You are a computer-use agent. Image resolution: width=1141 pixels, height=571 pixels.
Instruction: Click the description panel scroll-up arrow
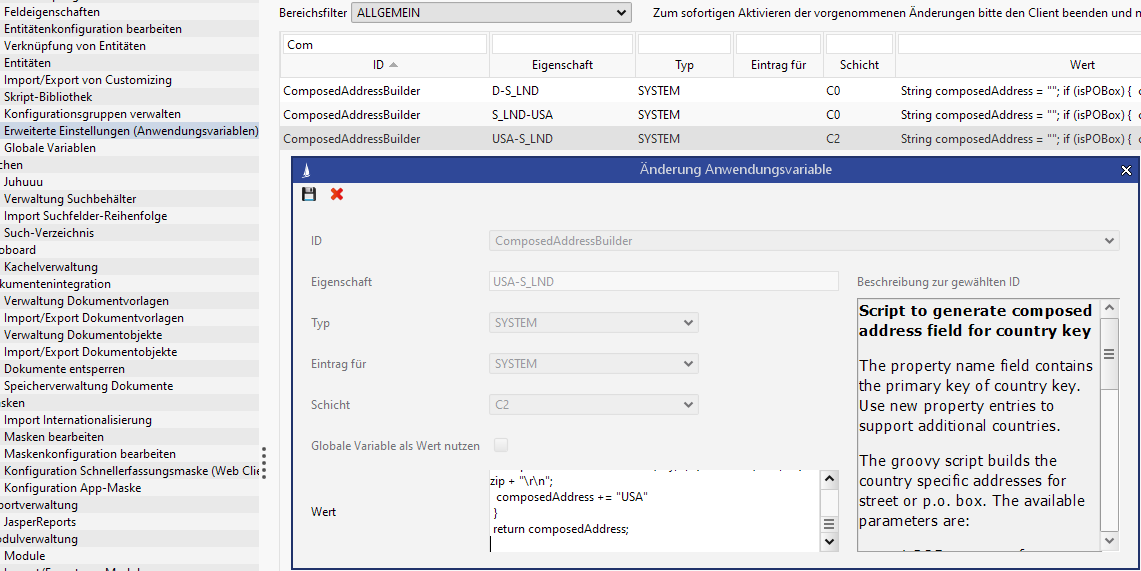1109,309
